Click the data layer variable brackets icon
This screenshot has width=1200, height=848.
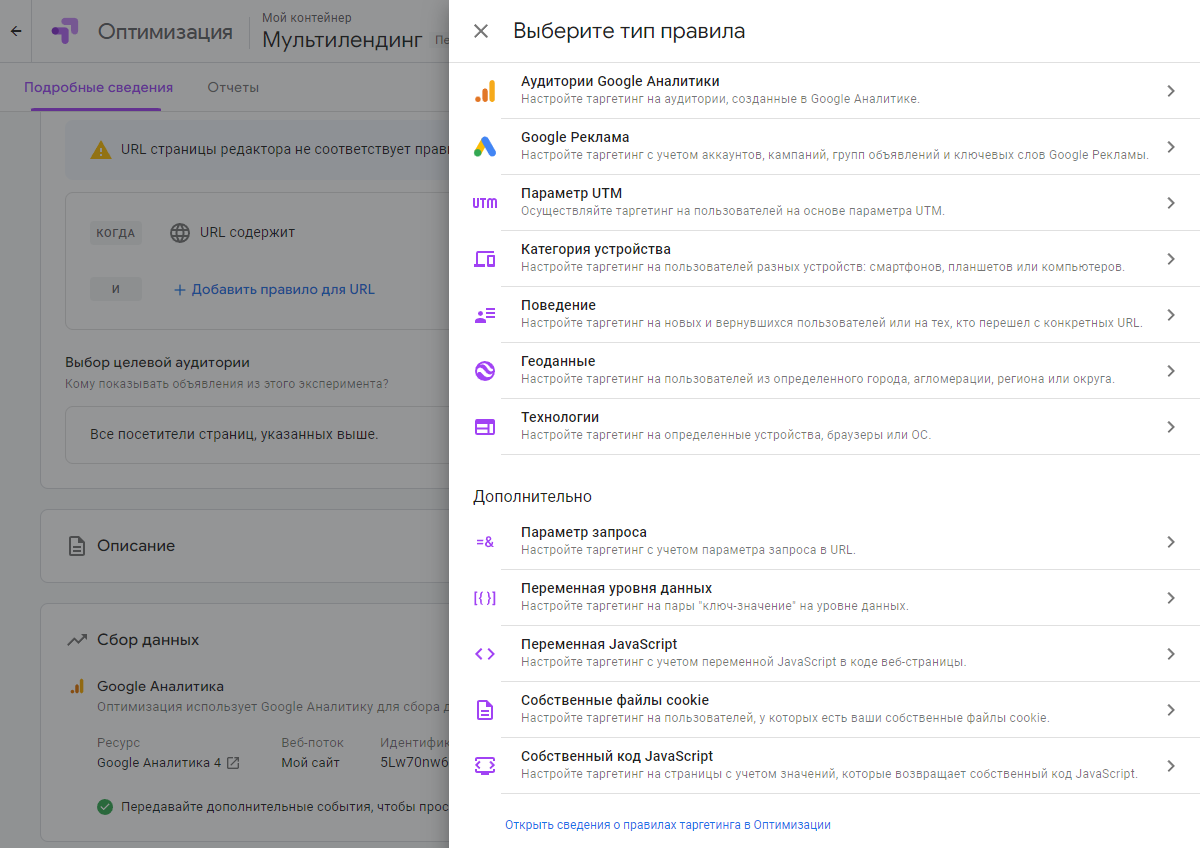485,598
